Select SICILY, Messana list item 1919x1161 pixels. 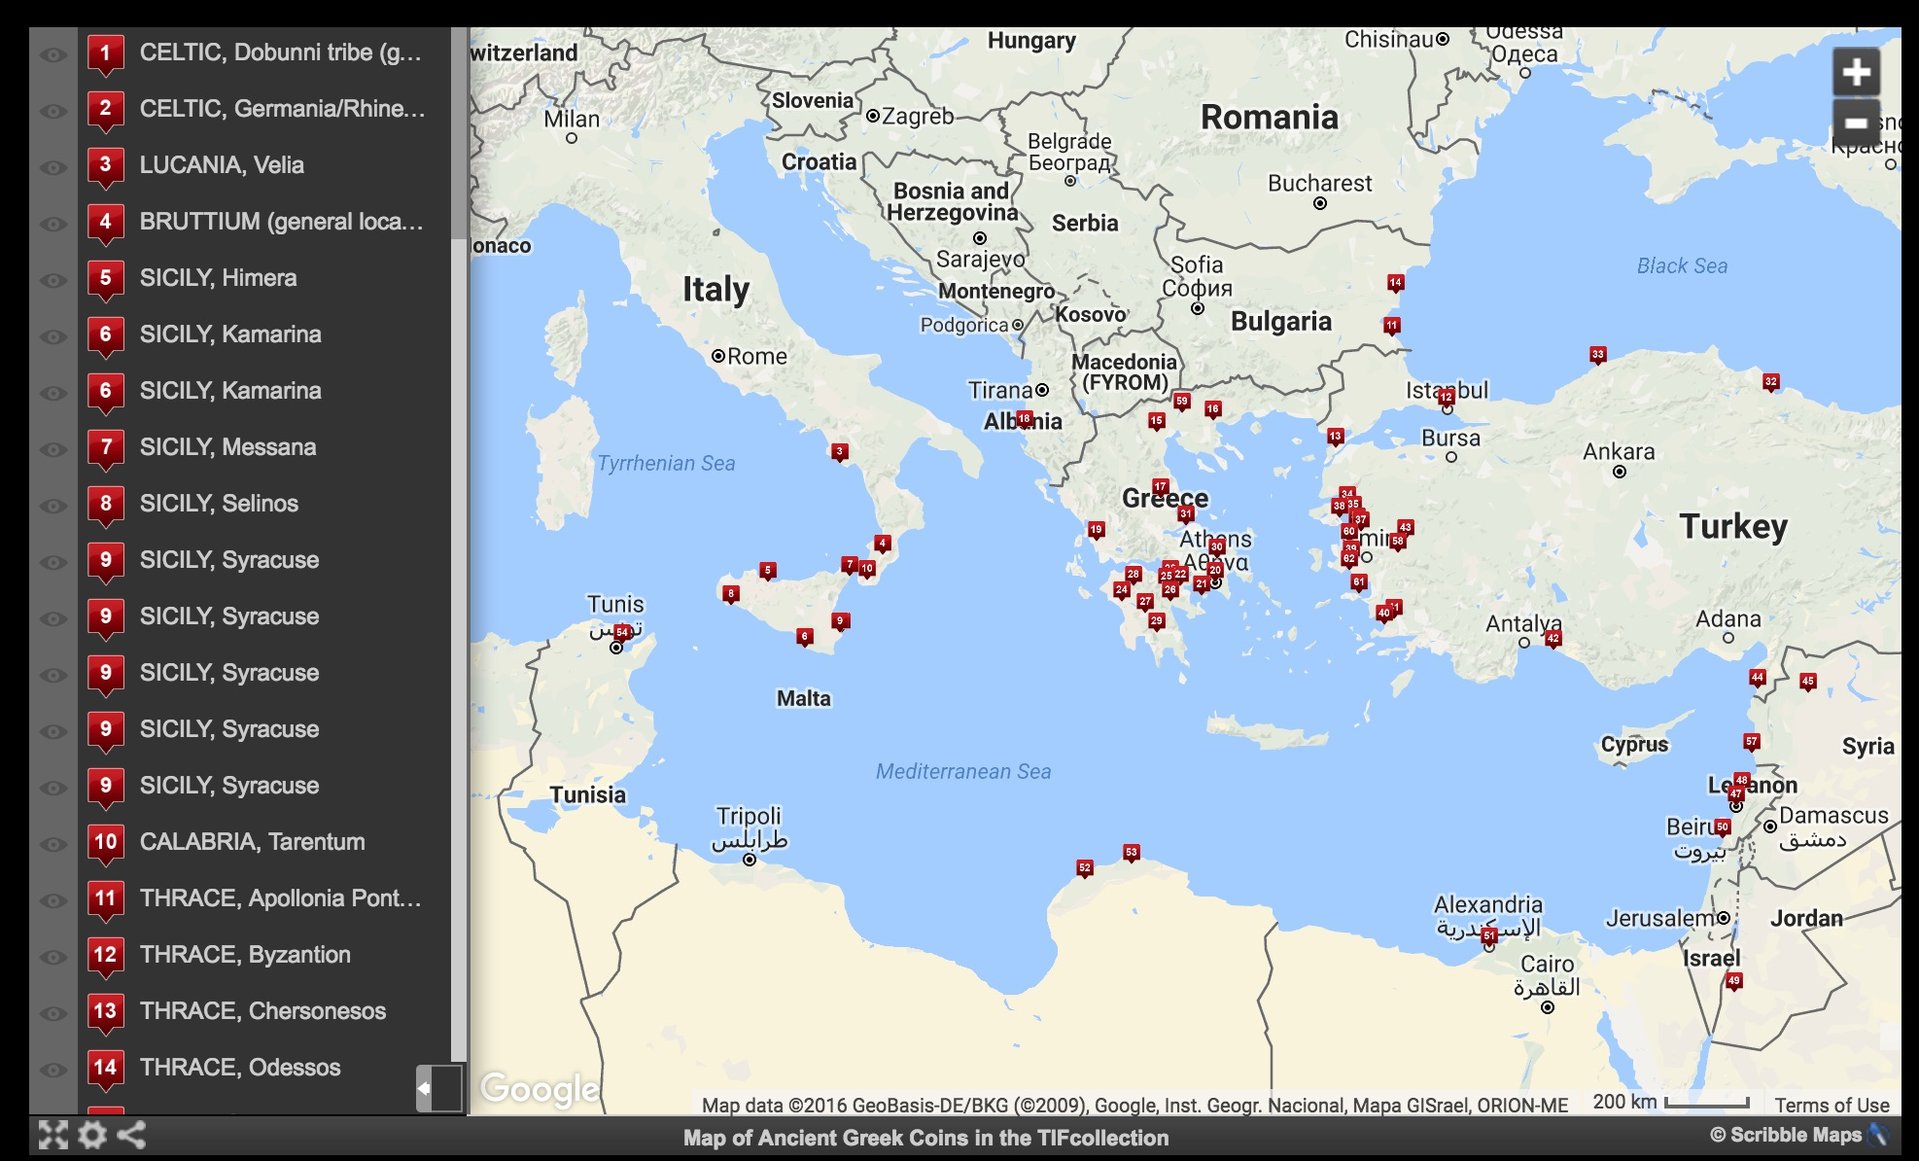click(x=228, y=447)
